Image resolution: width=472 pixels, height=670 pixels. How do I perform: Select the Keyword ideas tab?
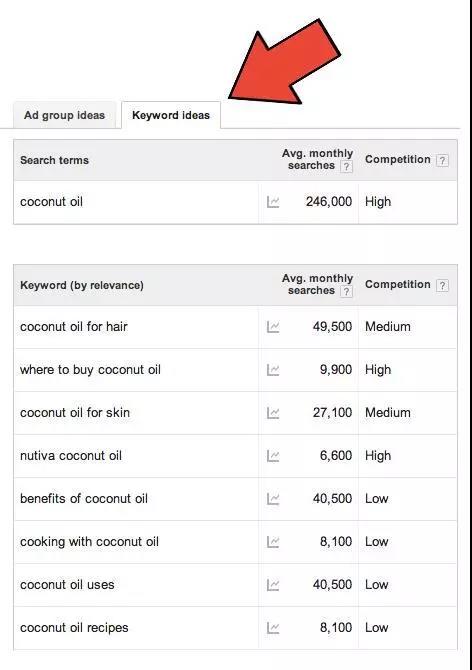click(x=171, y=115)
